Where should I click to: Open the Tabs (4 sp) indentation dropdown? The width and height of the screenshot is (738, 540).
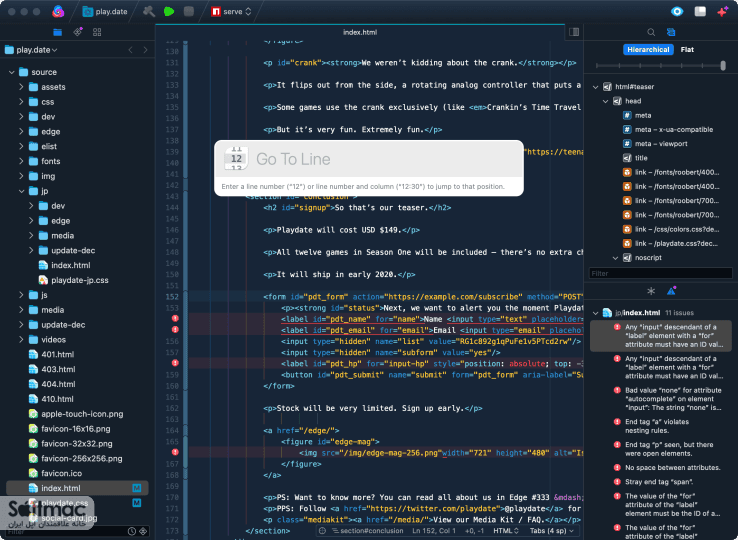552,531
